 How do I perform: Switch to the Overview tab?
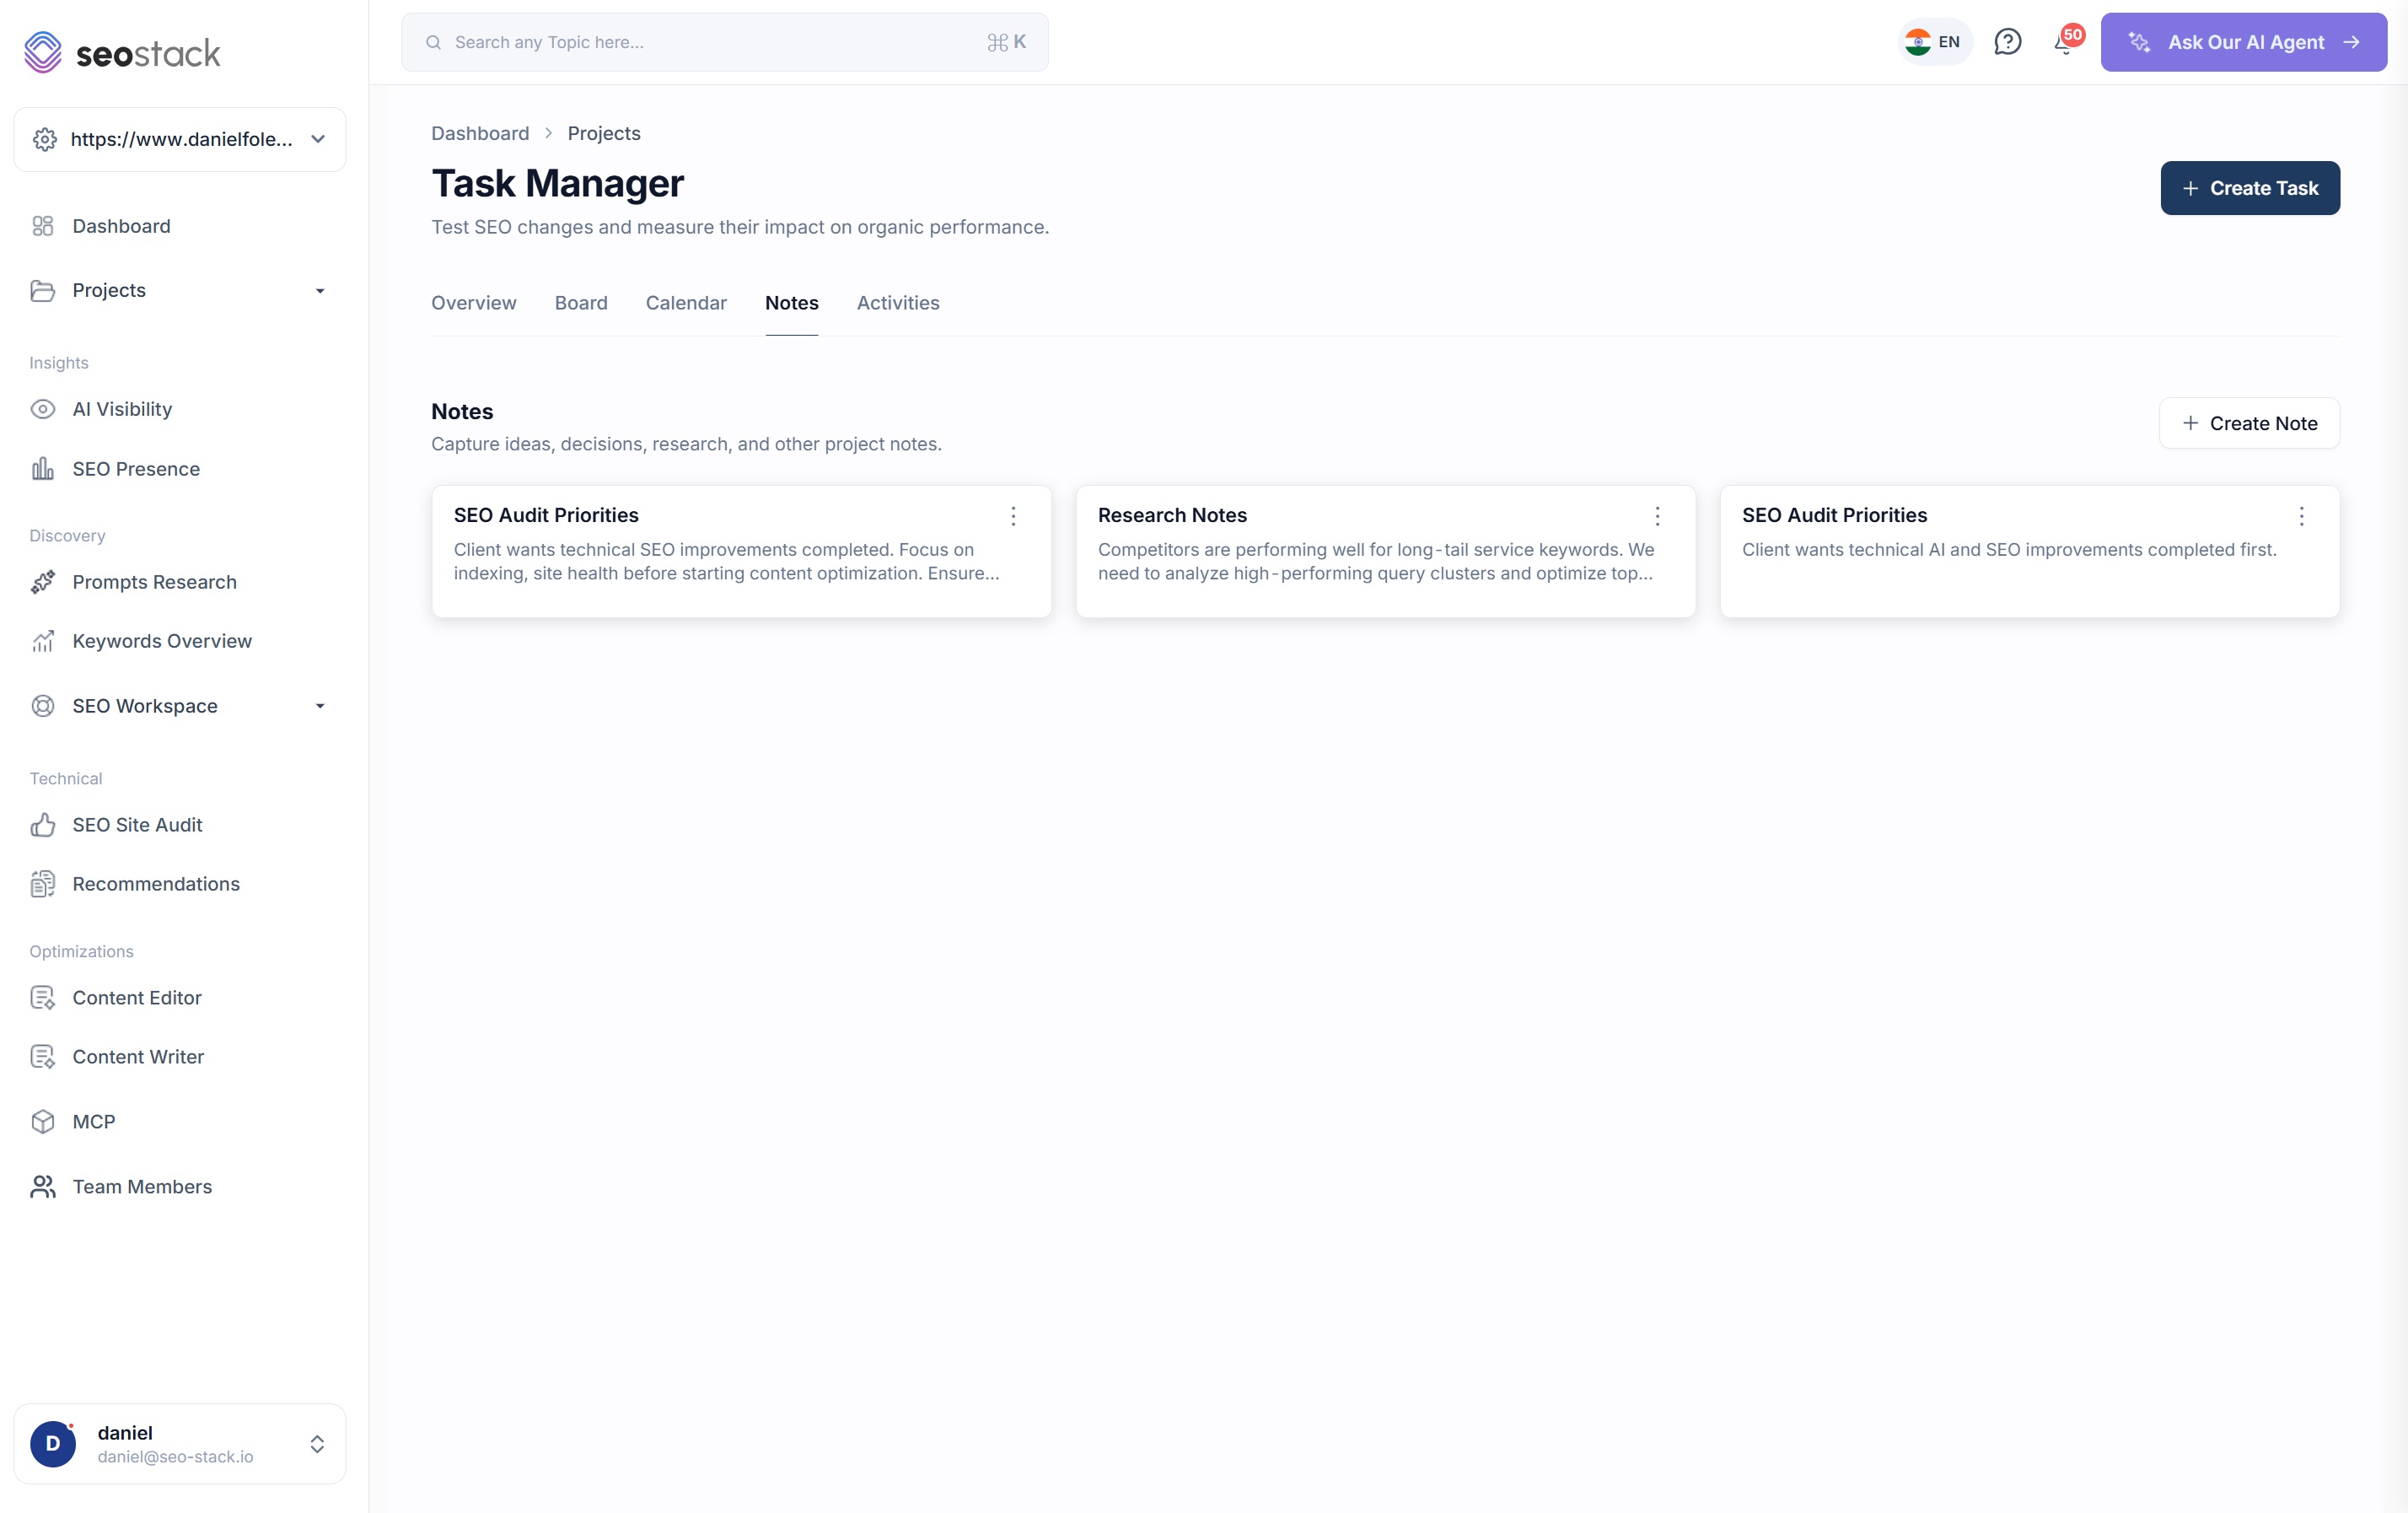pos(474,303)
